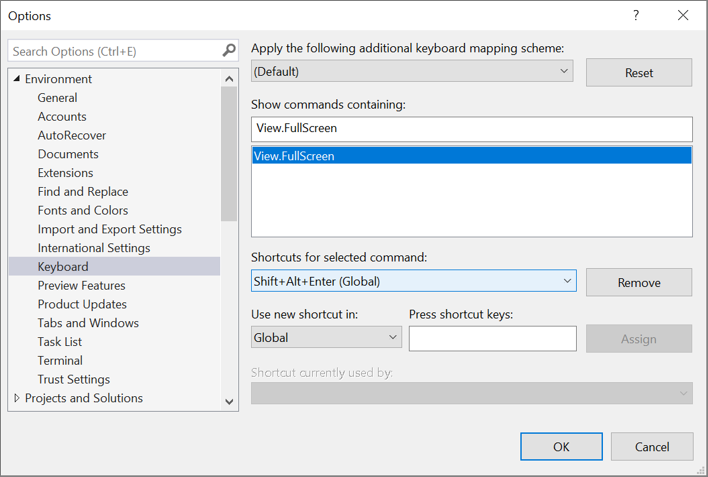Select Task List options
Screen dimensions: 708x477
[x=60, y=341]
